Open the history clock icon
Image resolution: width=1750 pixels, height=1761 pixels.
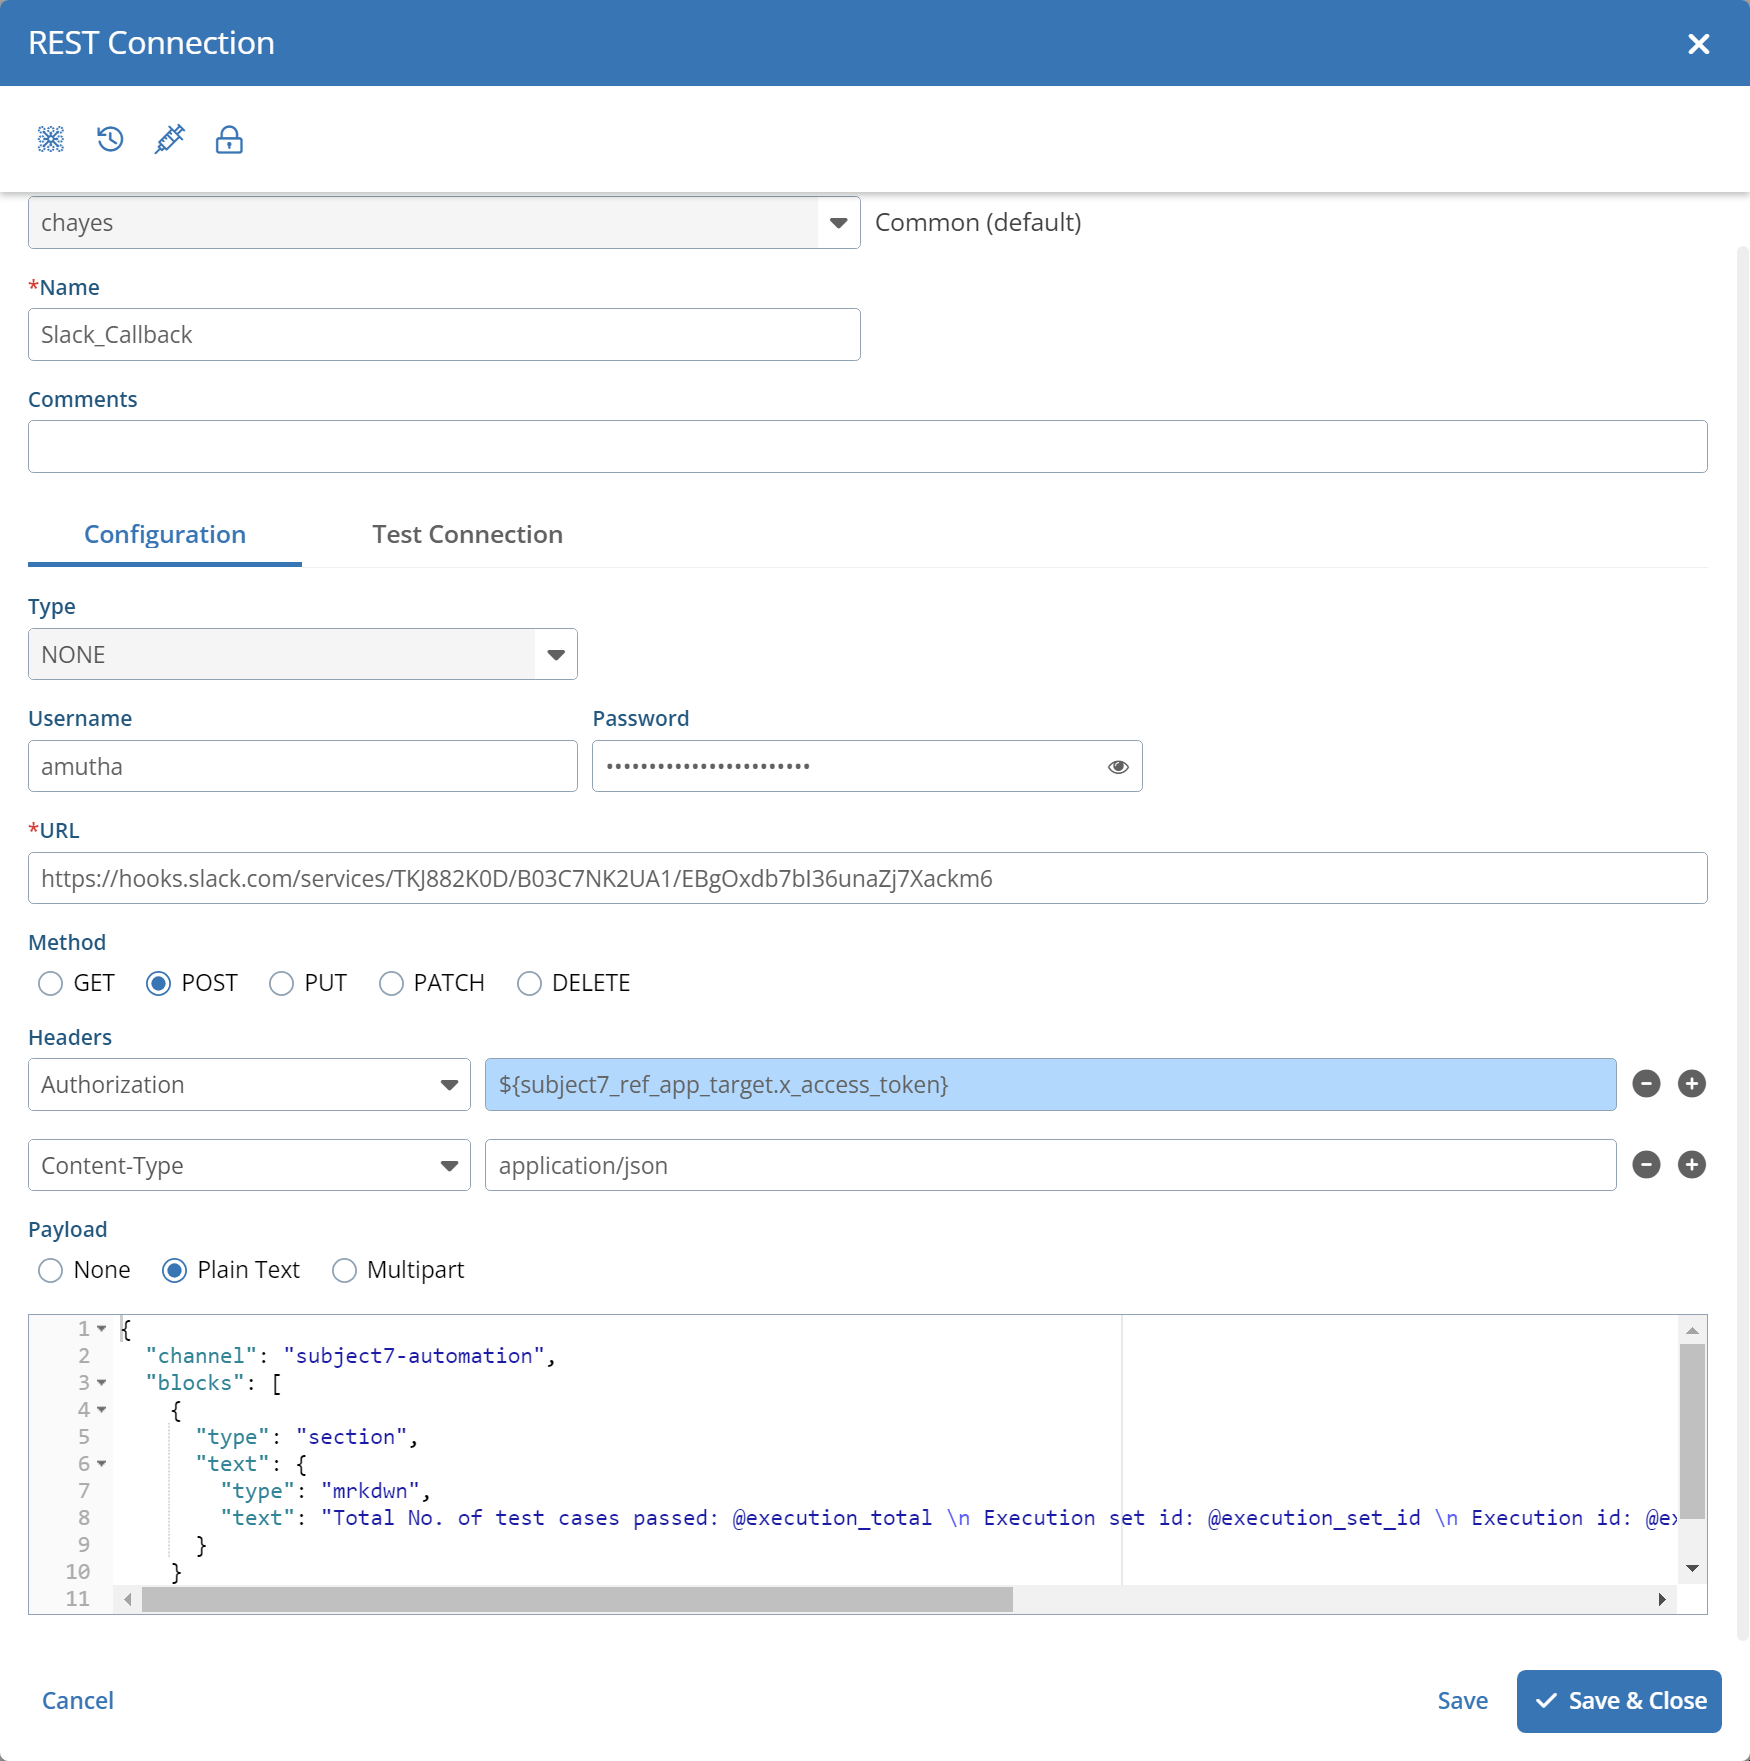110,139
